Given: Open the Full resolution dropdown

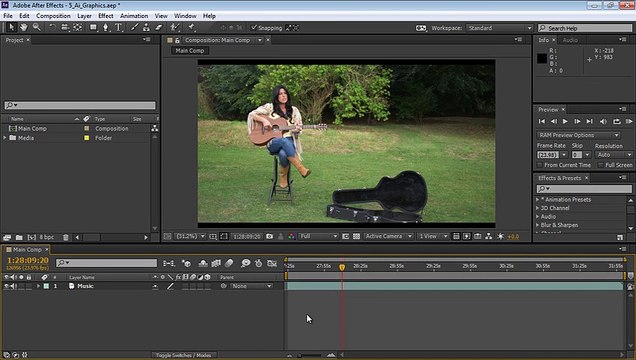Looking at the screenshot, I should point(318,236).
